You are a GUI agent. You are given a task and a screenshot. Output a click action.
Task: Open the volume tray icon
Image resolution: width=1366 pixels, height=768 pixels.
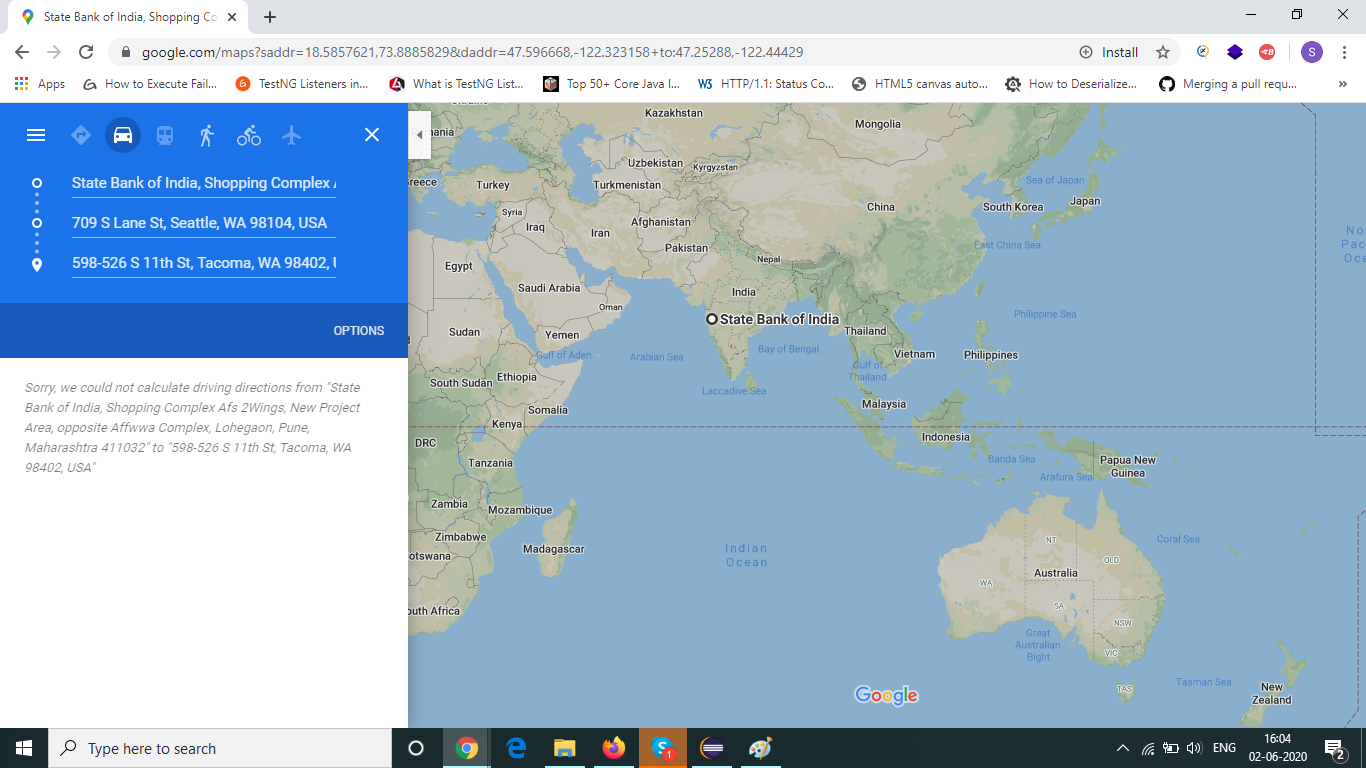(x=1194, y=748)
